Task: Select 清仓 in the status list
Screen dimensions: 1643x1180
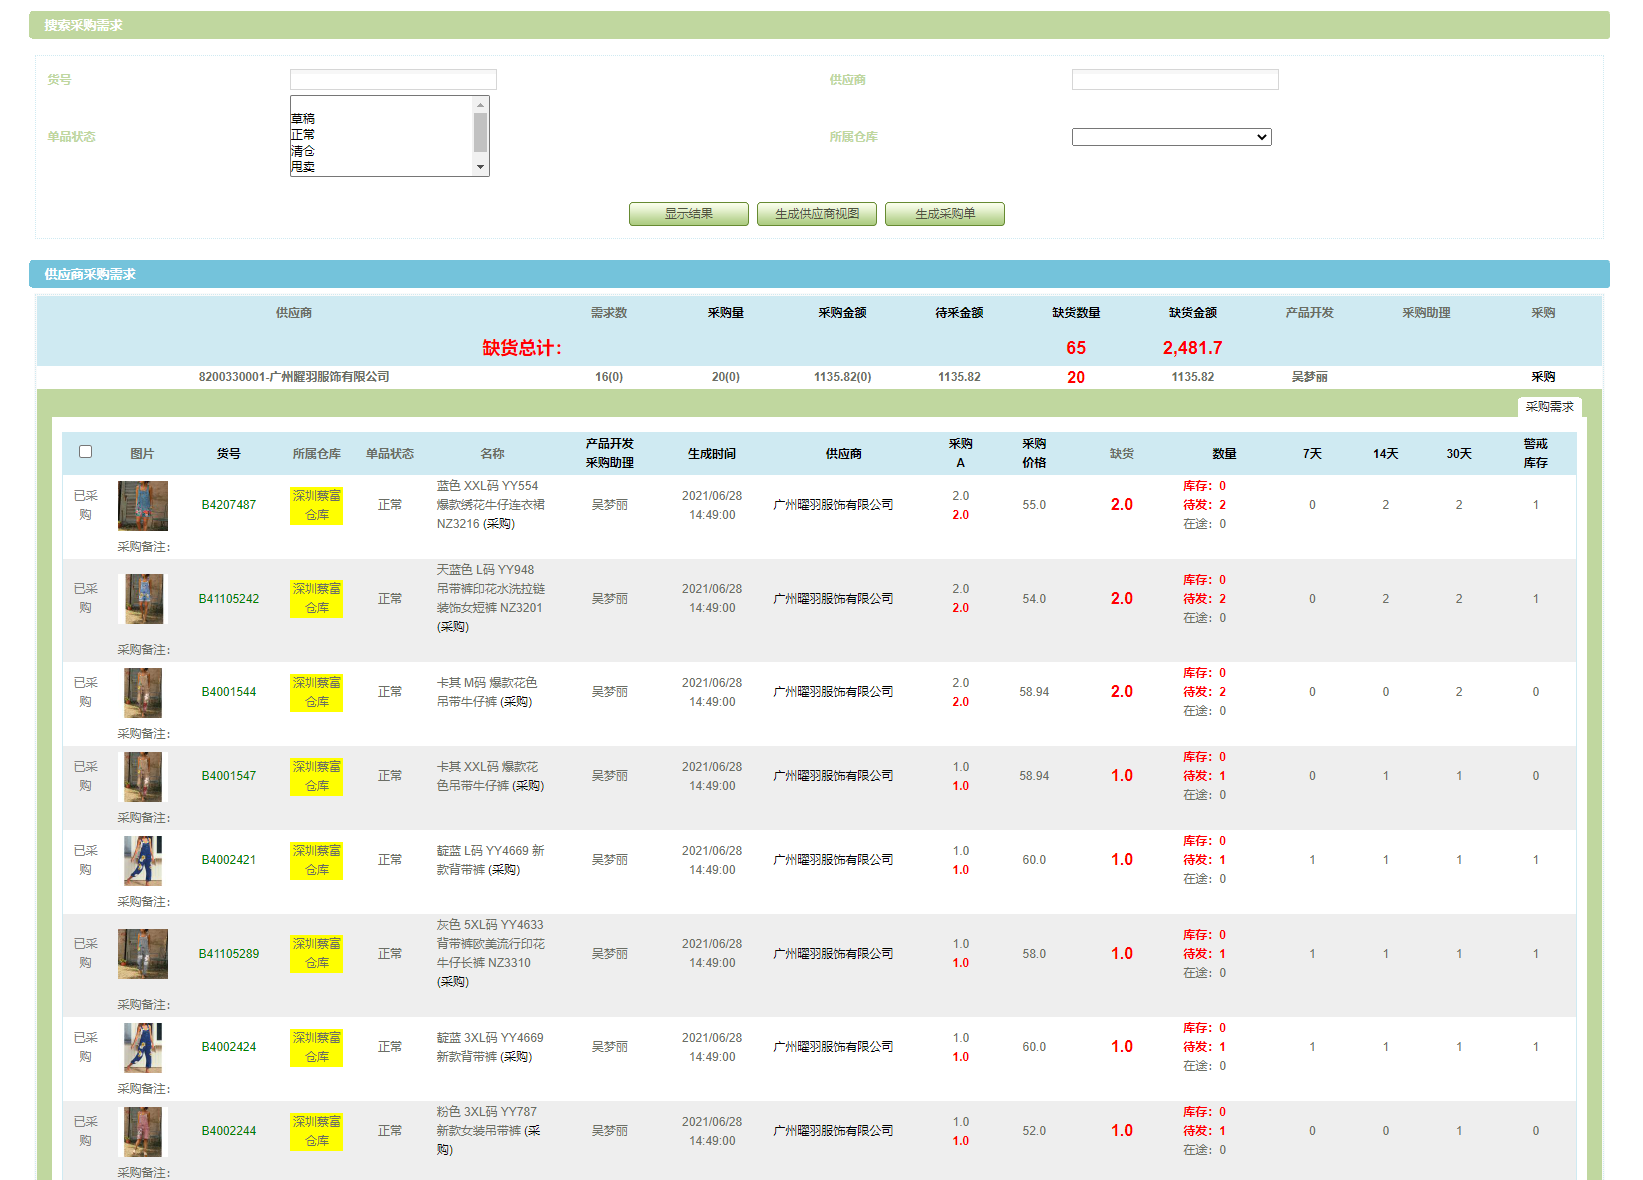Action: point(303,151)
